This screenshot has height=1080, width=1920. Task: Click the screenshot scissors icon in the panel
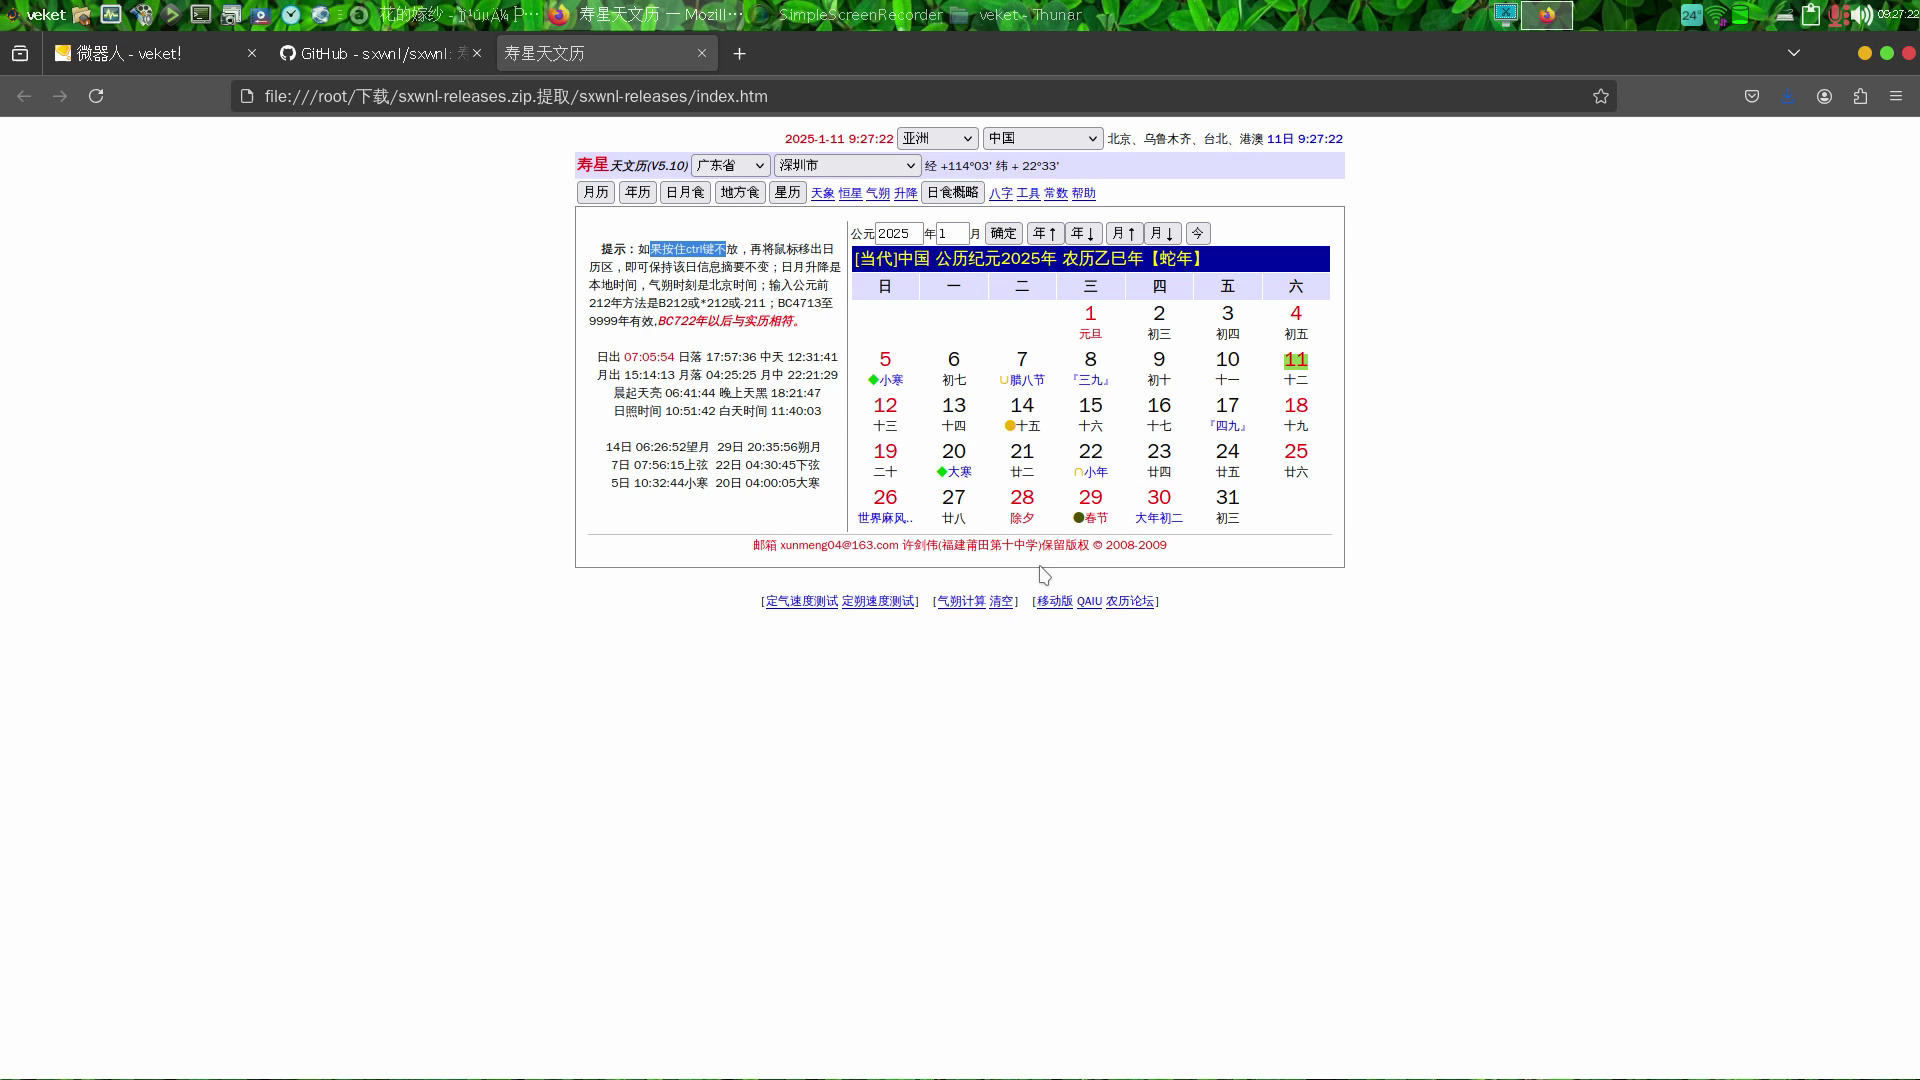tap(1506, 14)
